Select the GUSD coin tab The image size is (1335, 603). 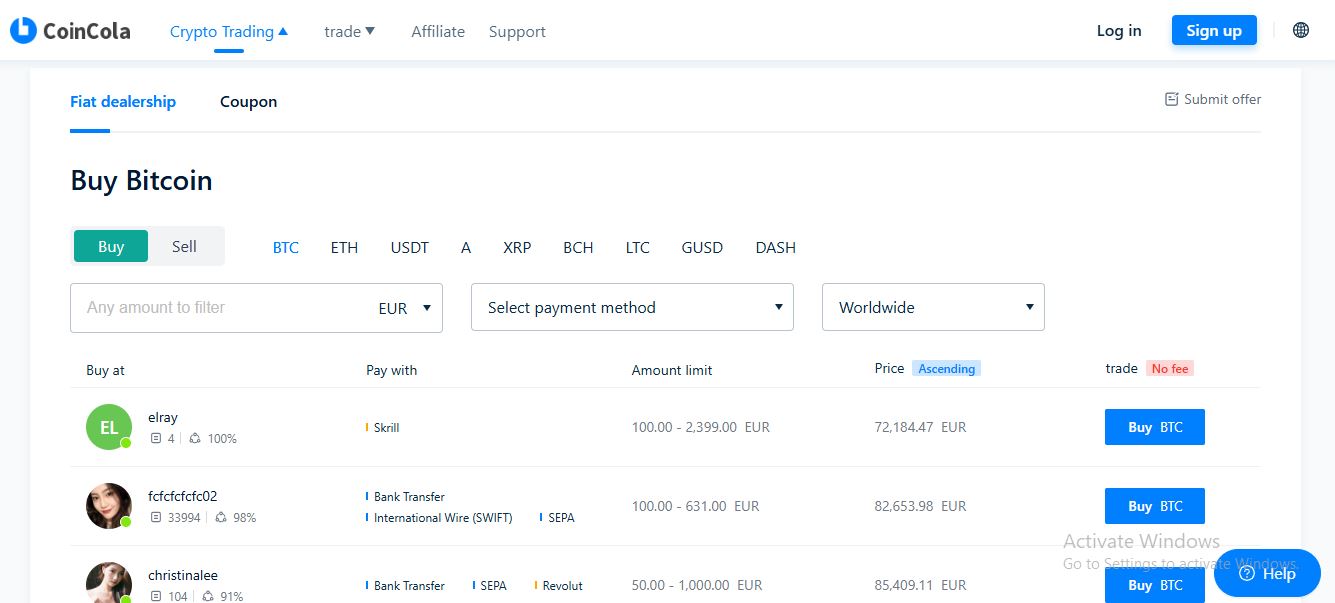point(702,247)
